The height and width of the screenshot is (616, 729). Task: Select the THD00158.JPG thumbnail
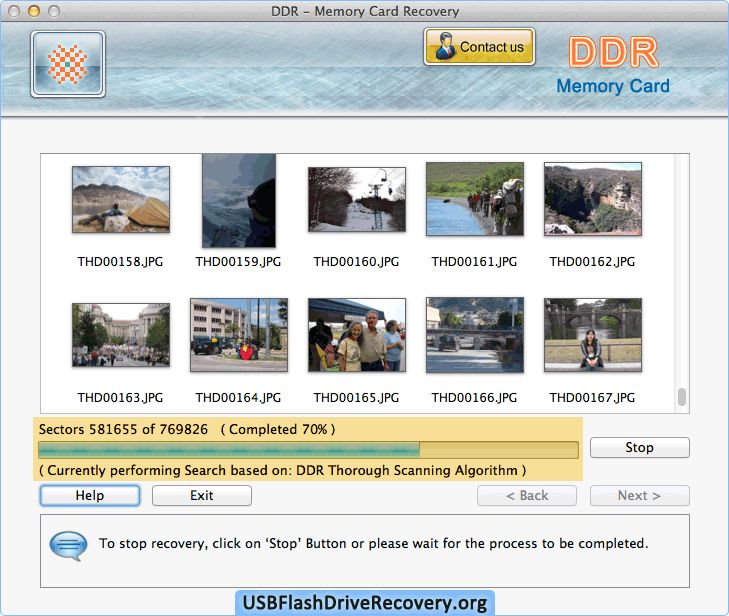click(121, 200)
